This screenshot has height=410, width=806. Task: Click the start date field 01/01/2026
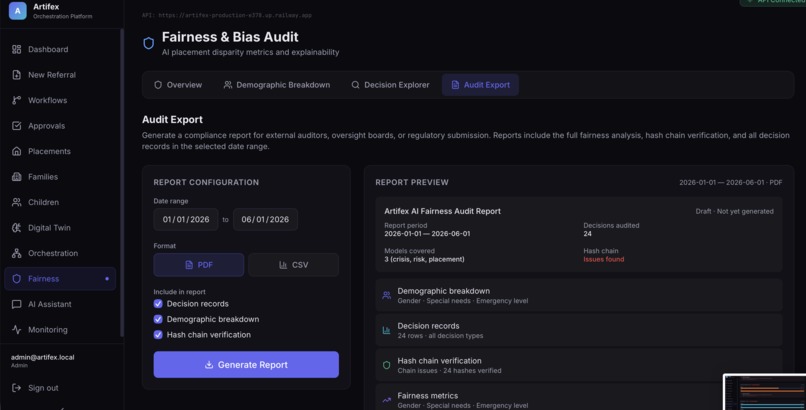186,219
